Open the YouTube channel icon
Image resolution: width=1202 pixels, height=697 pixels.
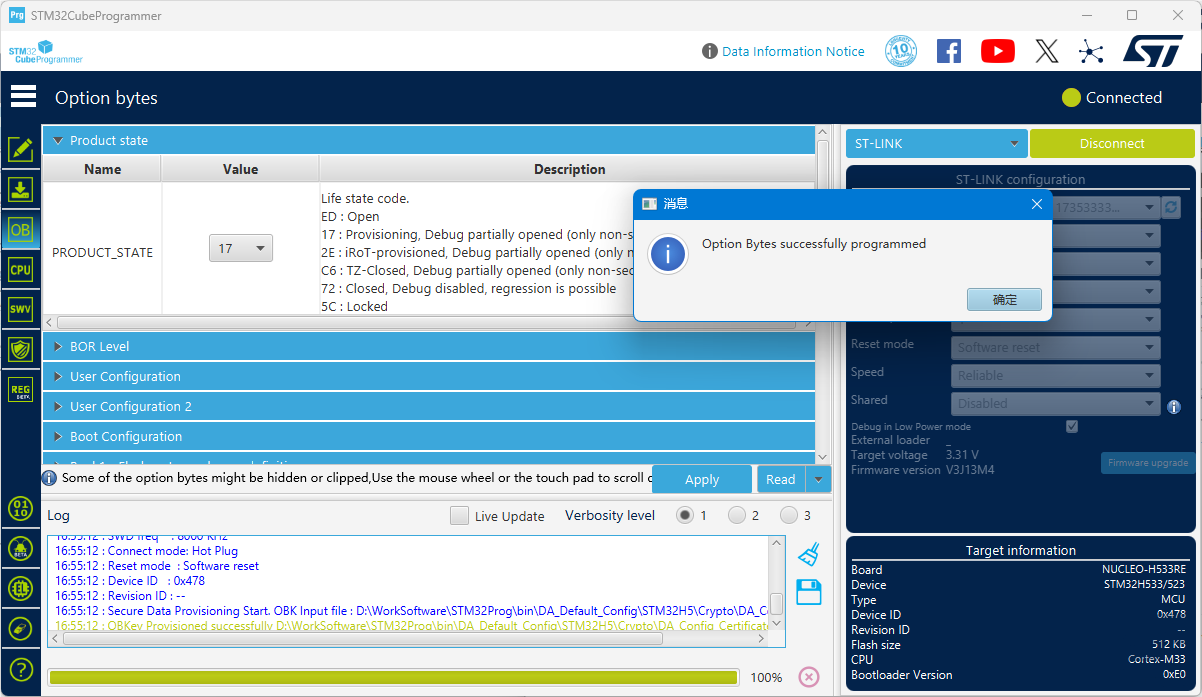click(x=998, y=51)
